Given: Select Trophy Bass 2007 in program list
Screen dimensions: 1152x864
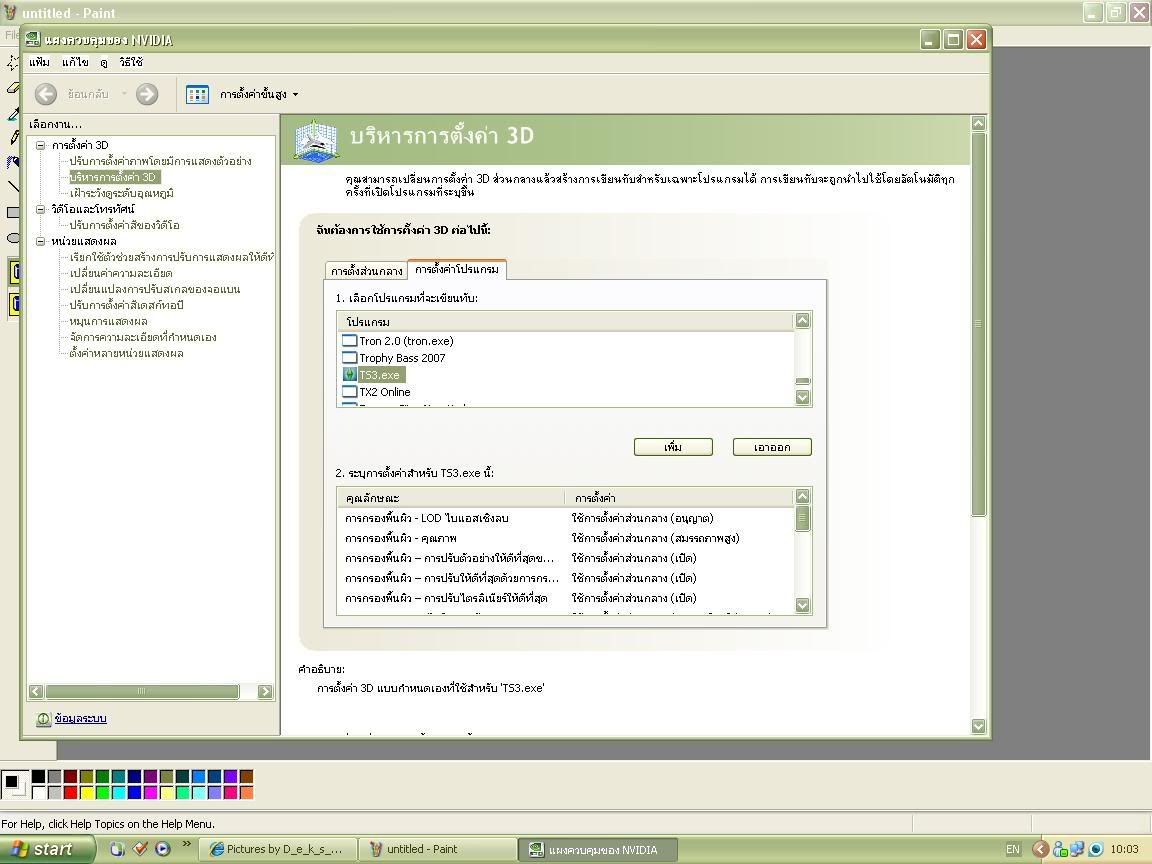Looking at the screenshot, I should click(402, 358).
